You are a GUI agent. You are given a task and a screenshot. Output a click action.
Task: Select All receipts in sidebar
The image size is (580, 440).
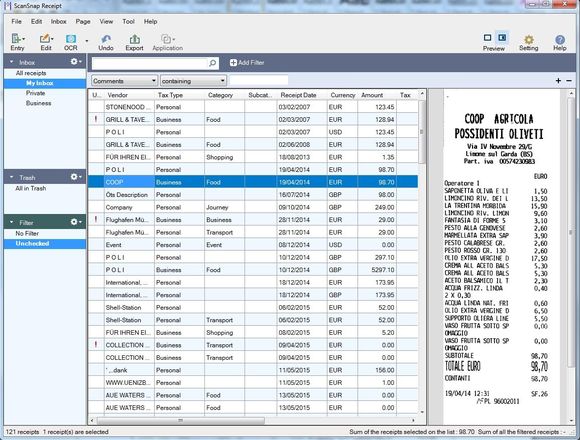click(31, 73)
